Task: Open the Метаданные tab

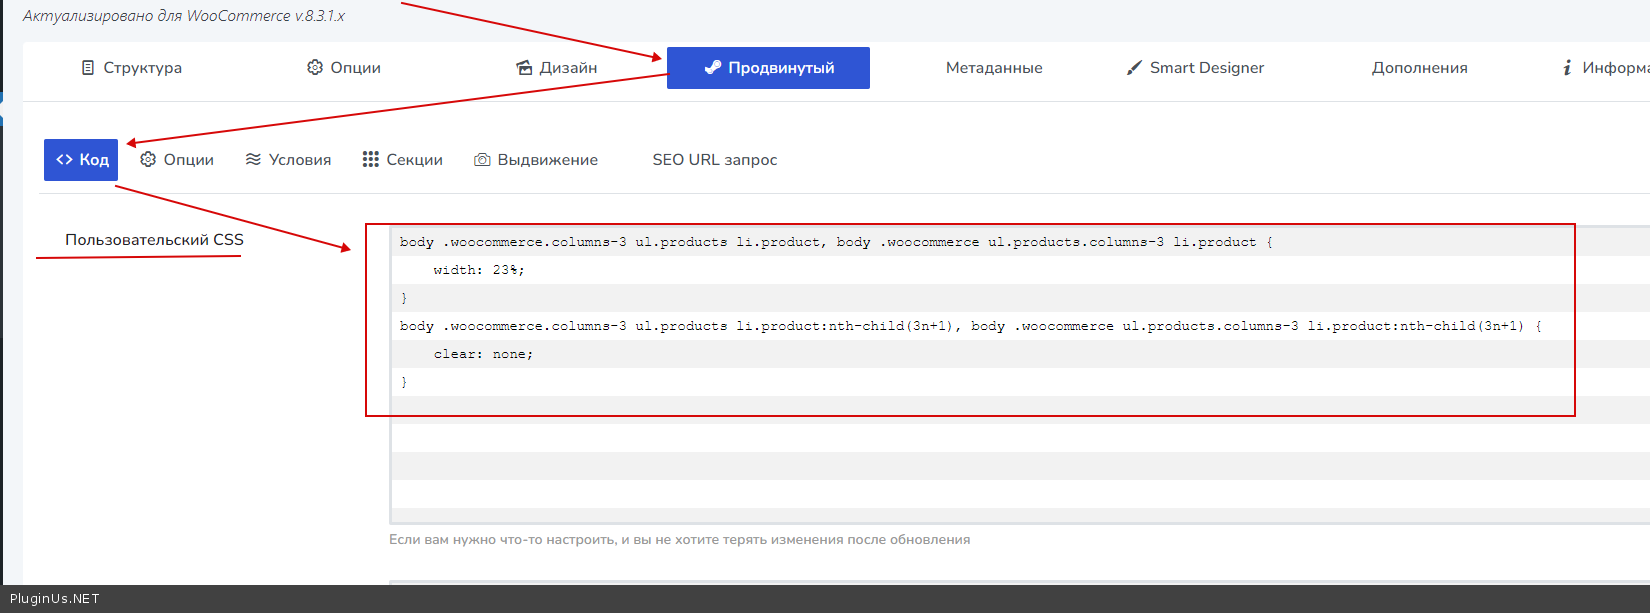Action: (994, 68)
